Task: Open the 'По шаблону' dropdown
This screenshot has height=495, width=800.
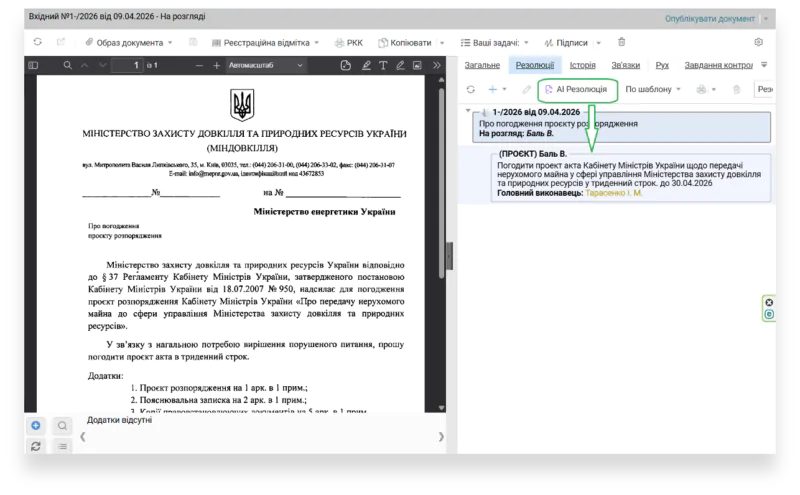Action: coord(653,89)
